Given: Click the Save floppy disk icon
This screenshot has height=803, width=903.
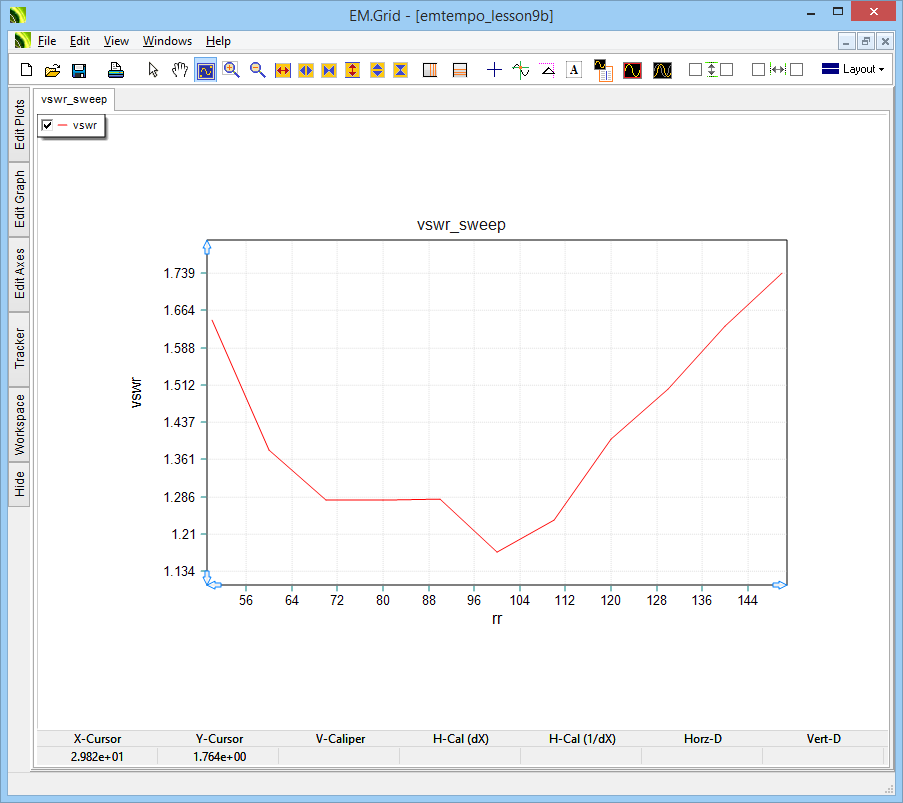Looking at the screenshot, I should tap(79, 70).
